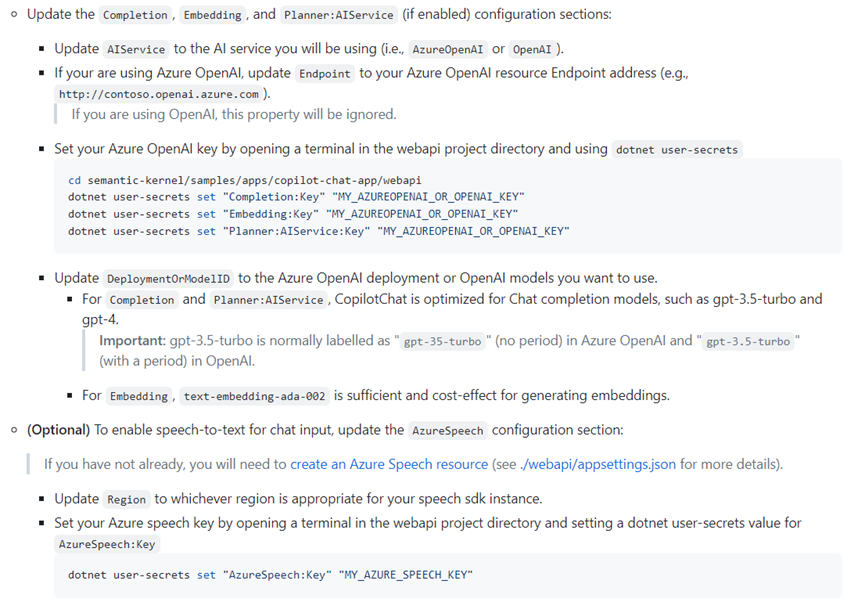
Task: Click the 'dotnet user-secrets' inline code above first code block
Action: [x=677, y=149]
